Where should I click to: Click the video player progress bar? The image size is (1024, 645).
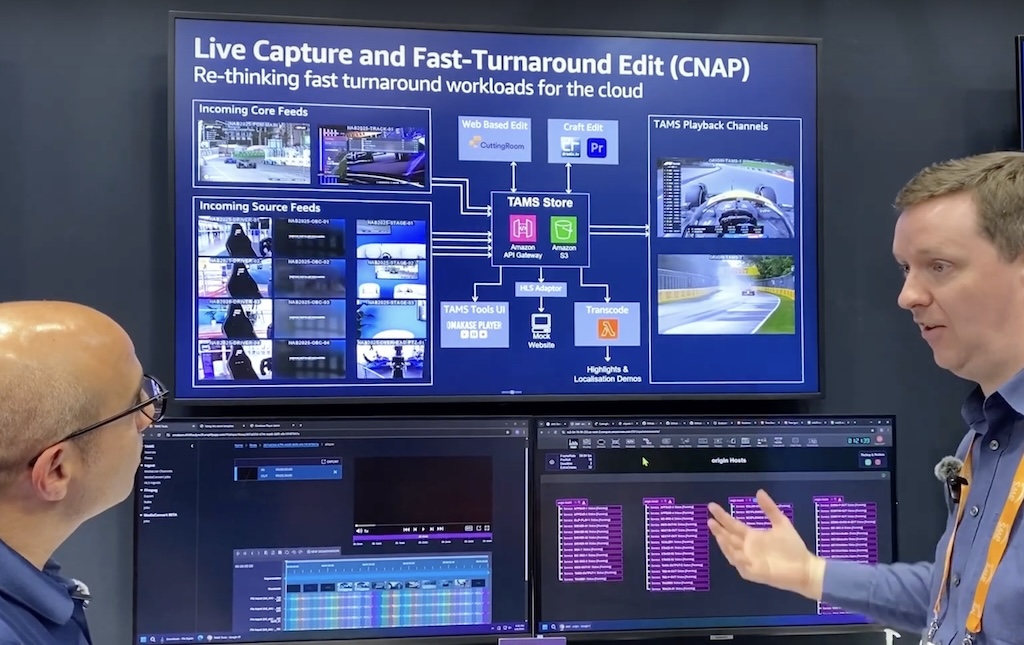(422, 526)
